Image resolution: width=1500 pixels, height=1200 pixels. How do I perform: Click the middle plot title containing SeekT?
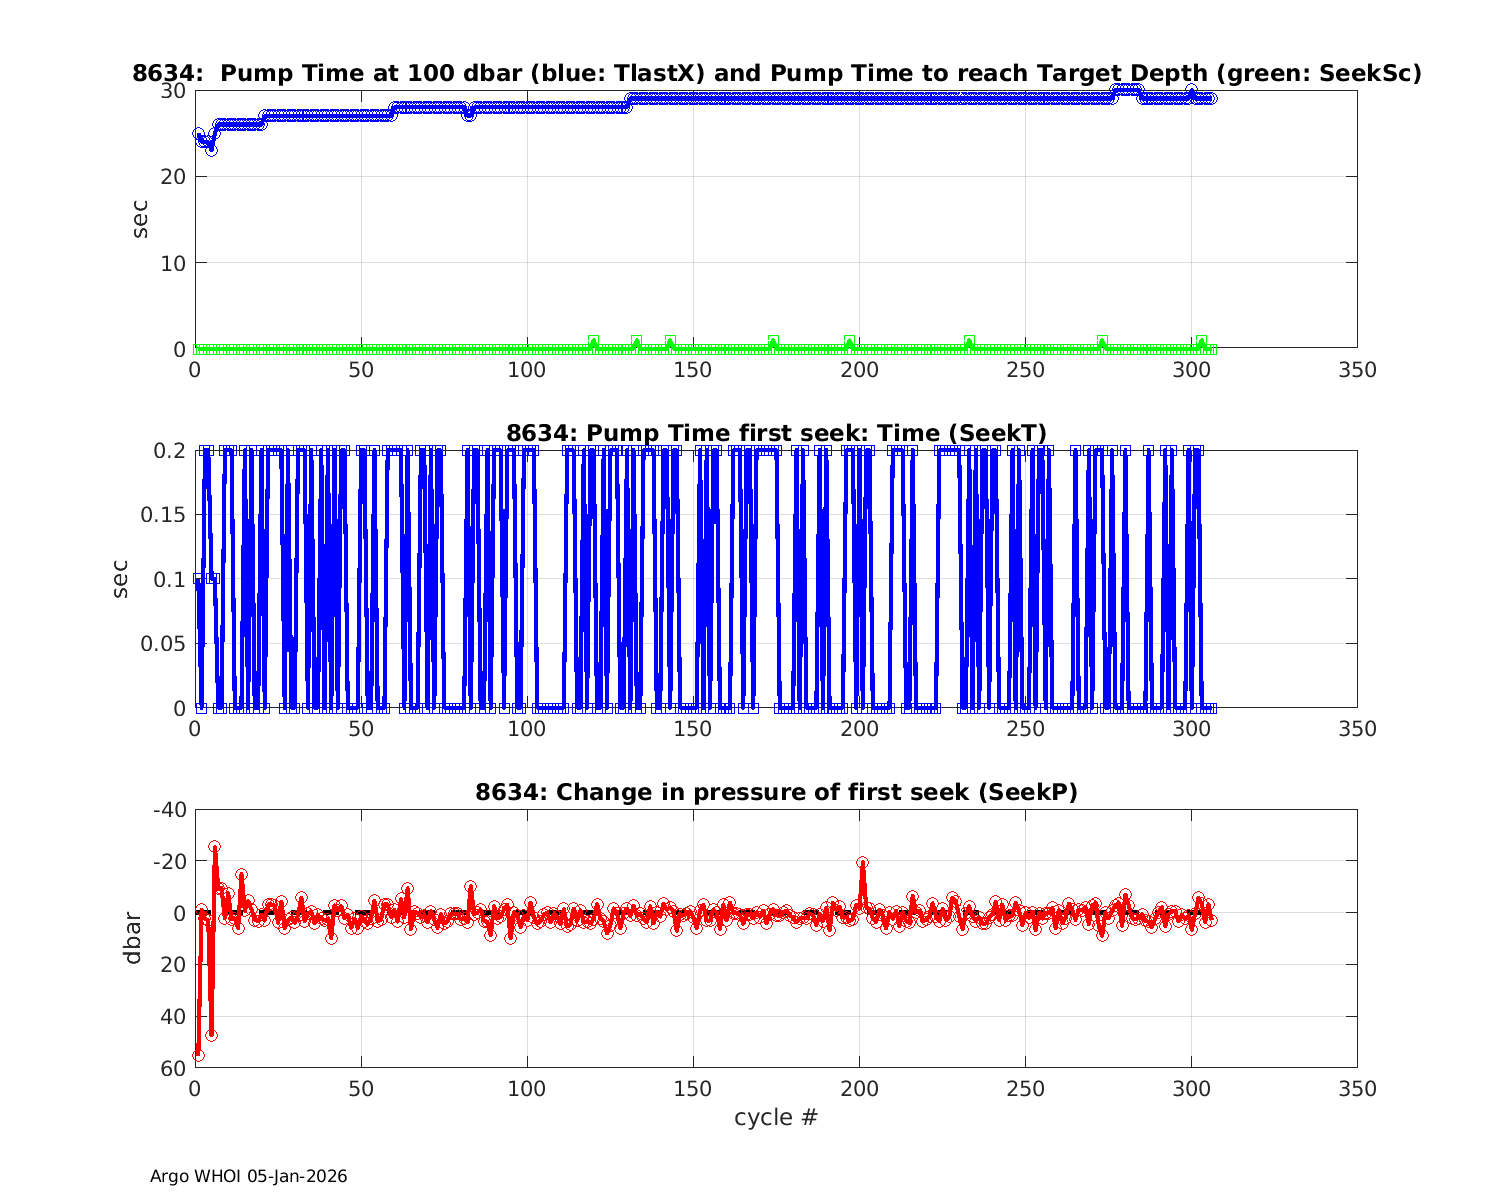pos(776,433)
